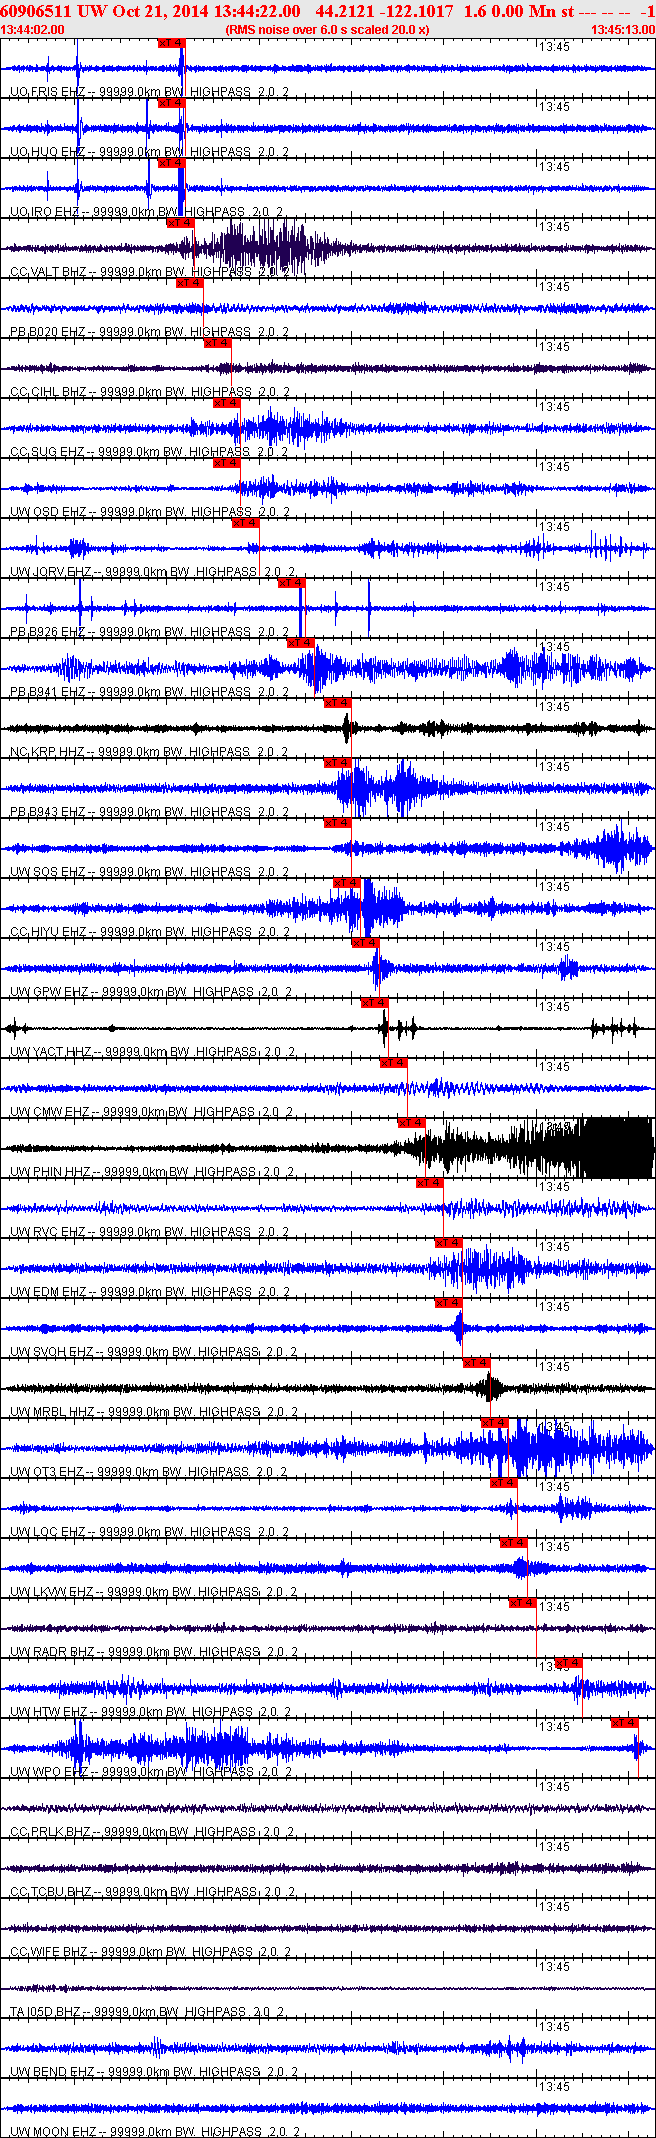
Task: Click the red pick marker on UW.HTW trace
Action: click(x=568, y=1663)
